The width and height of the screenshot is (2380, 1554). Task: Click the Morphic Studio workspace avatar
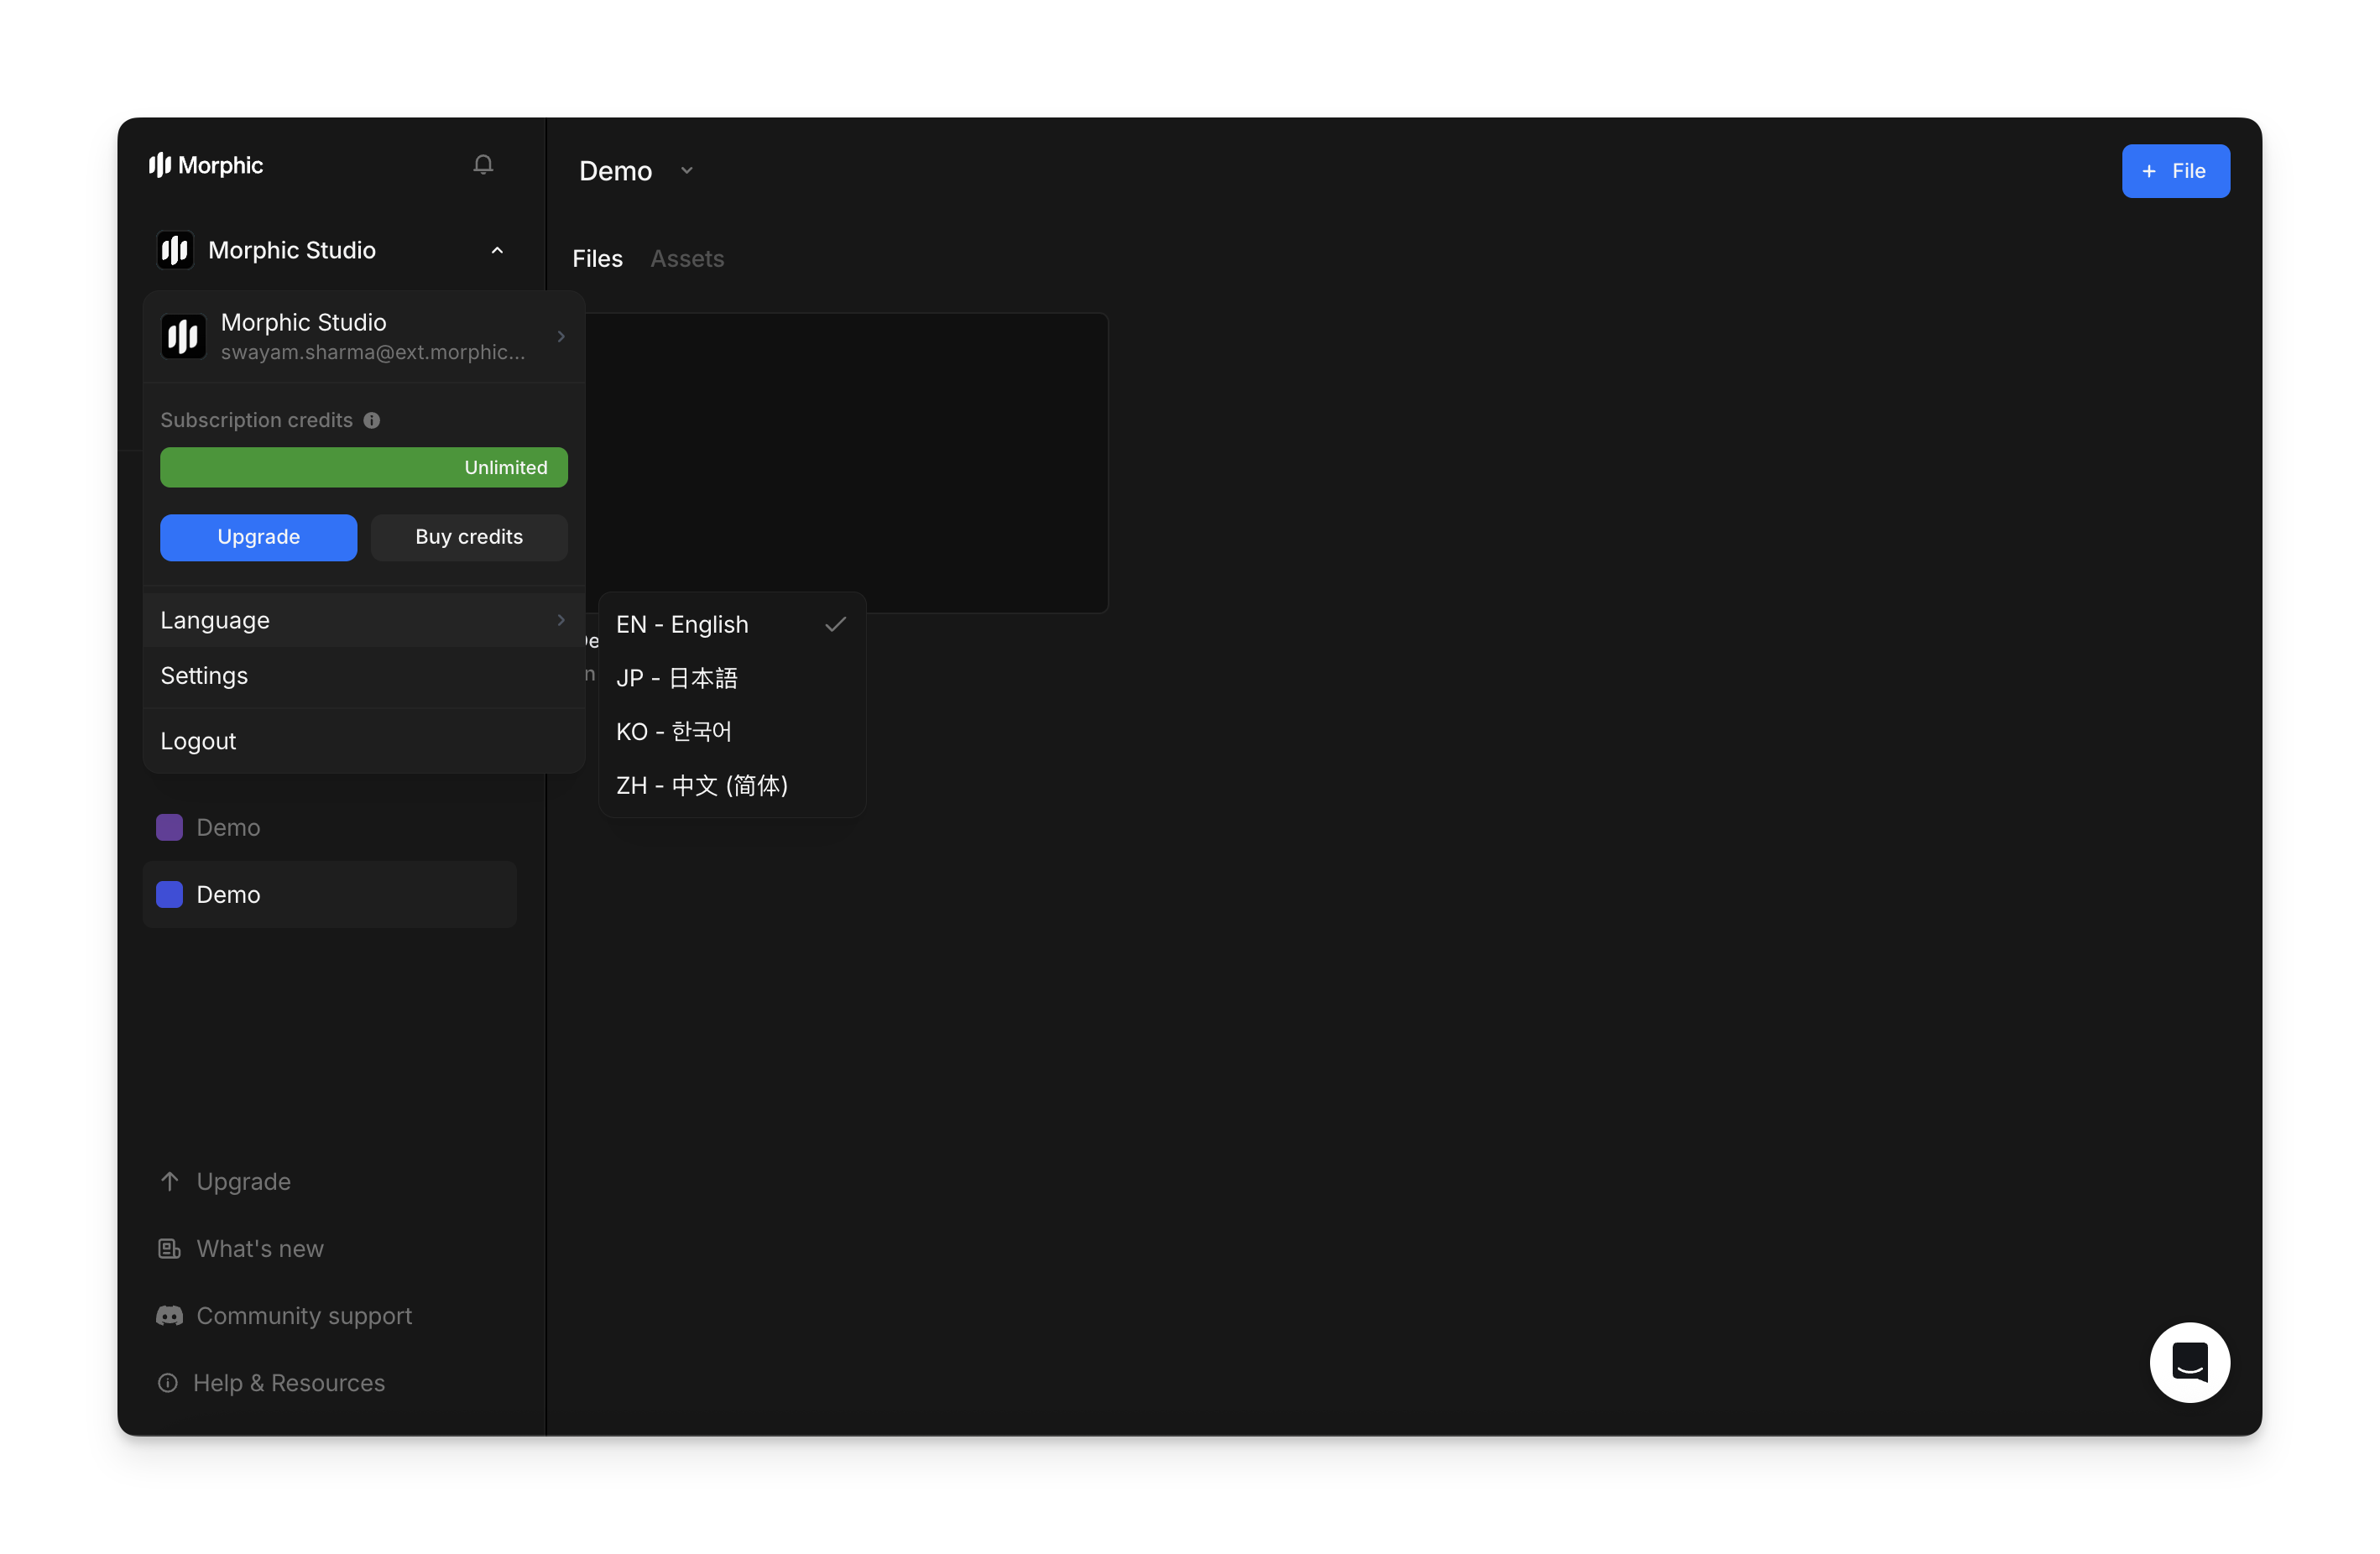tap(182, 337)
